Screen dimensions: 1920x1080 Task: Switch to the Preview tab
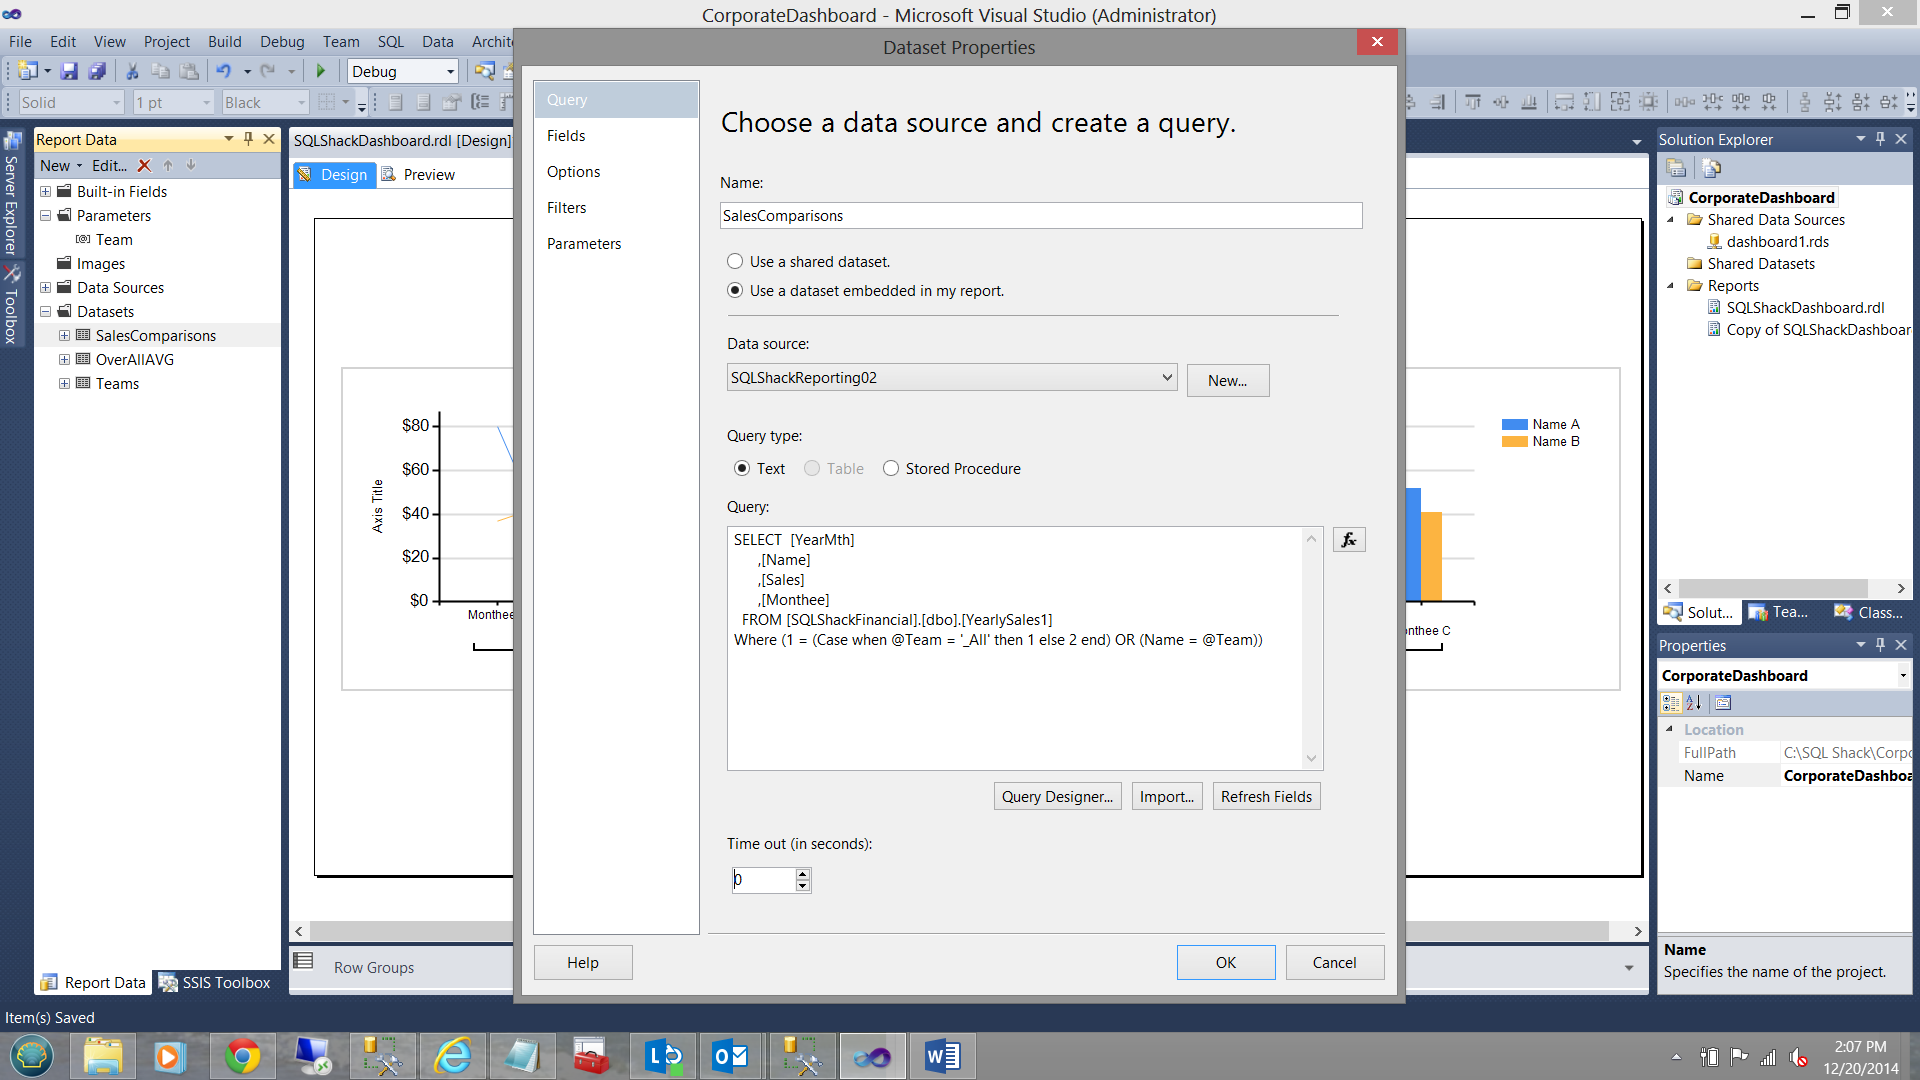[x=428, y=175]
